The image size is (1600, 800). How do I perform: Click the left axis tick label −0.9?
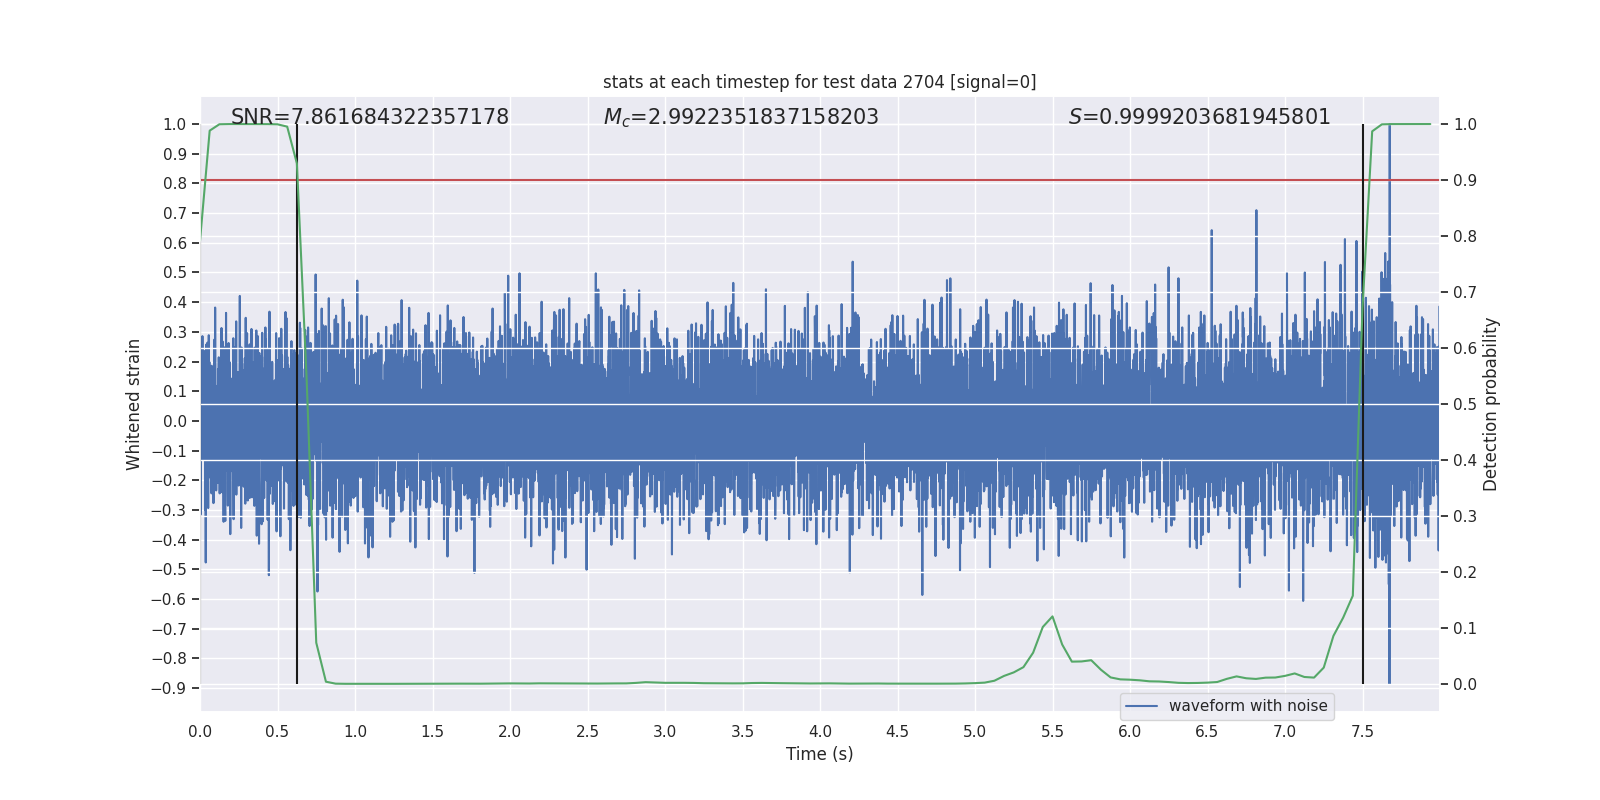click(168, 688)
